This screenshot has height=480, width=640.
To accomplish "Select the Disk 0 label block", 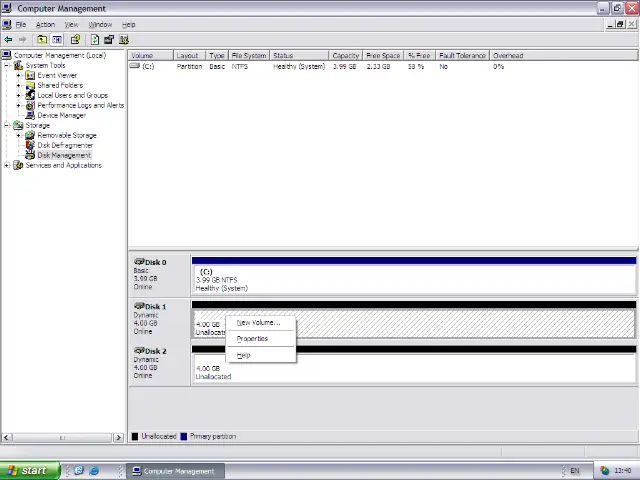I will click(159, 275).
